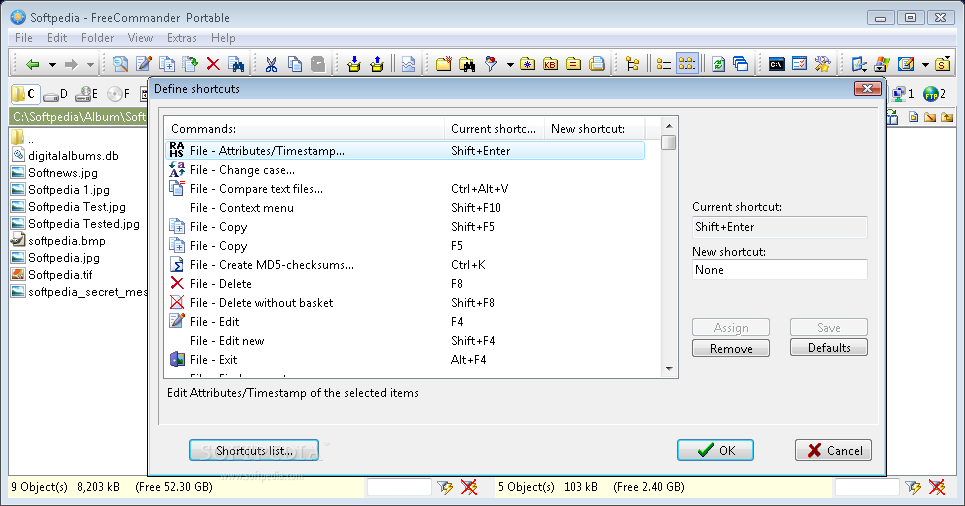Click the folder with blue star icon
Screen dimensions: 965x506
pos(527,64)
